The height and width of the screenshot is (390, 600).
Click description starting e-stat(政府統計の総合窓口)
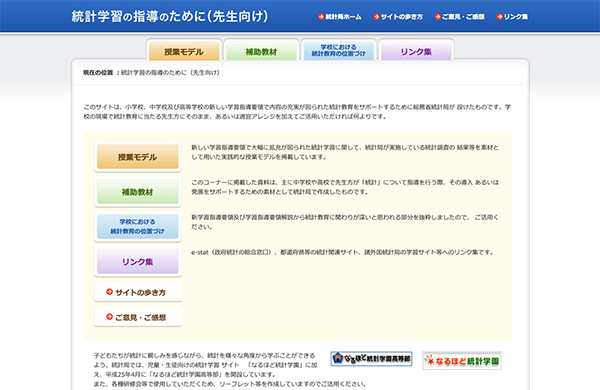coord(342,252)
